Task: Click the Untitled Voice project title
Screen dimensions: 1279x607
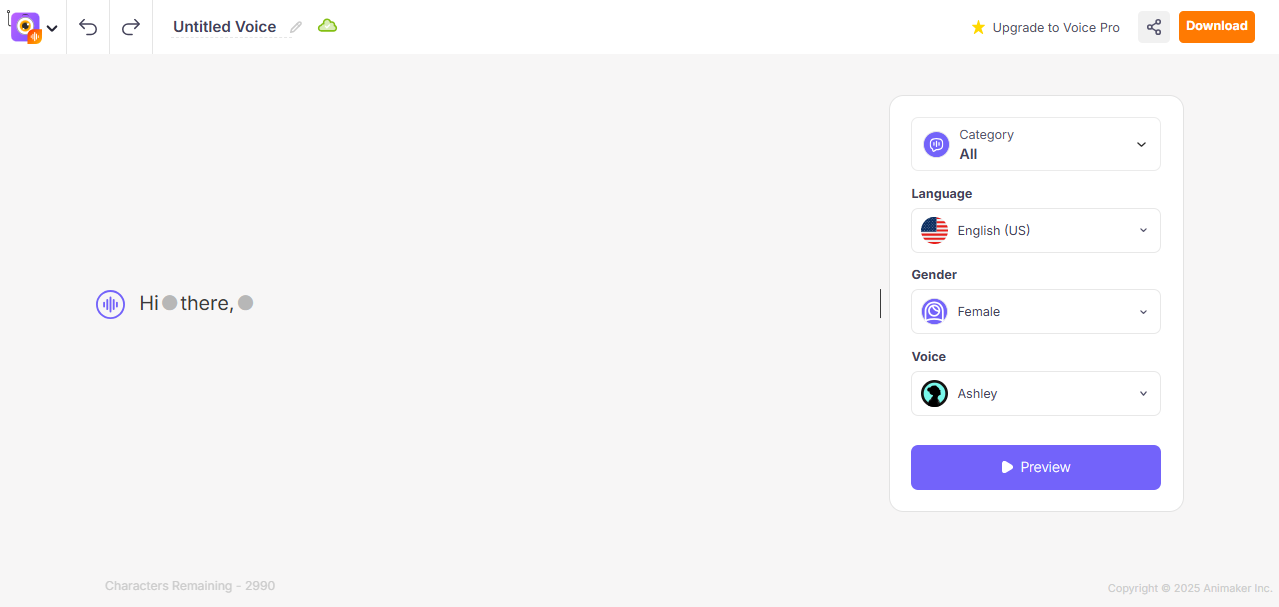Action: (x=224, y=27)
